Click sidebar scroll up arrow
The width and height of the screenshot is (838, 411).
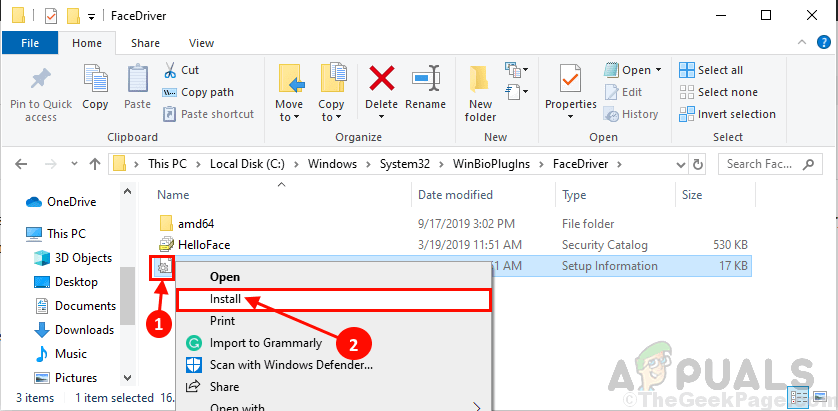[127, 192]
